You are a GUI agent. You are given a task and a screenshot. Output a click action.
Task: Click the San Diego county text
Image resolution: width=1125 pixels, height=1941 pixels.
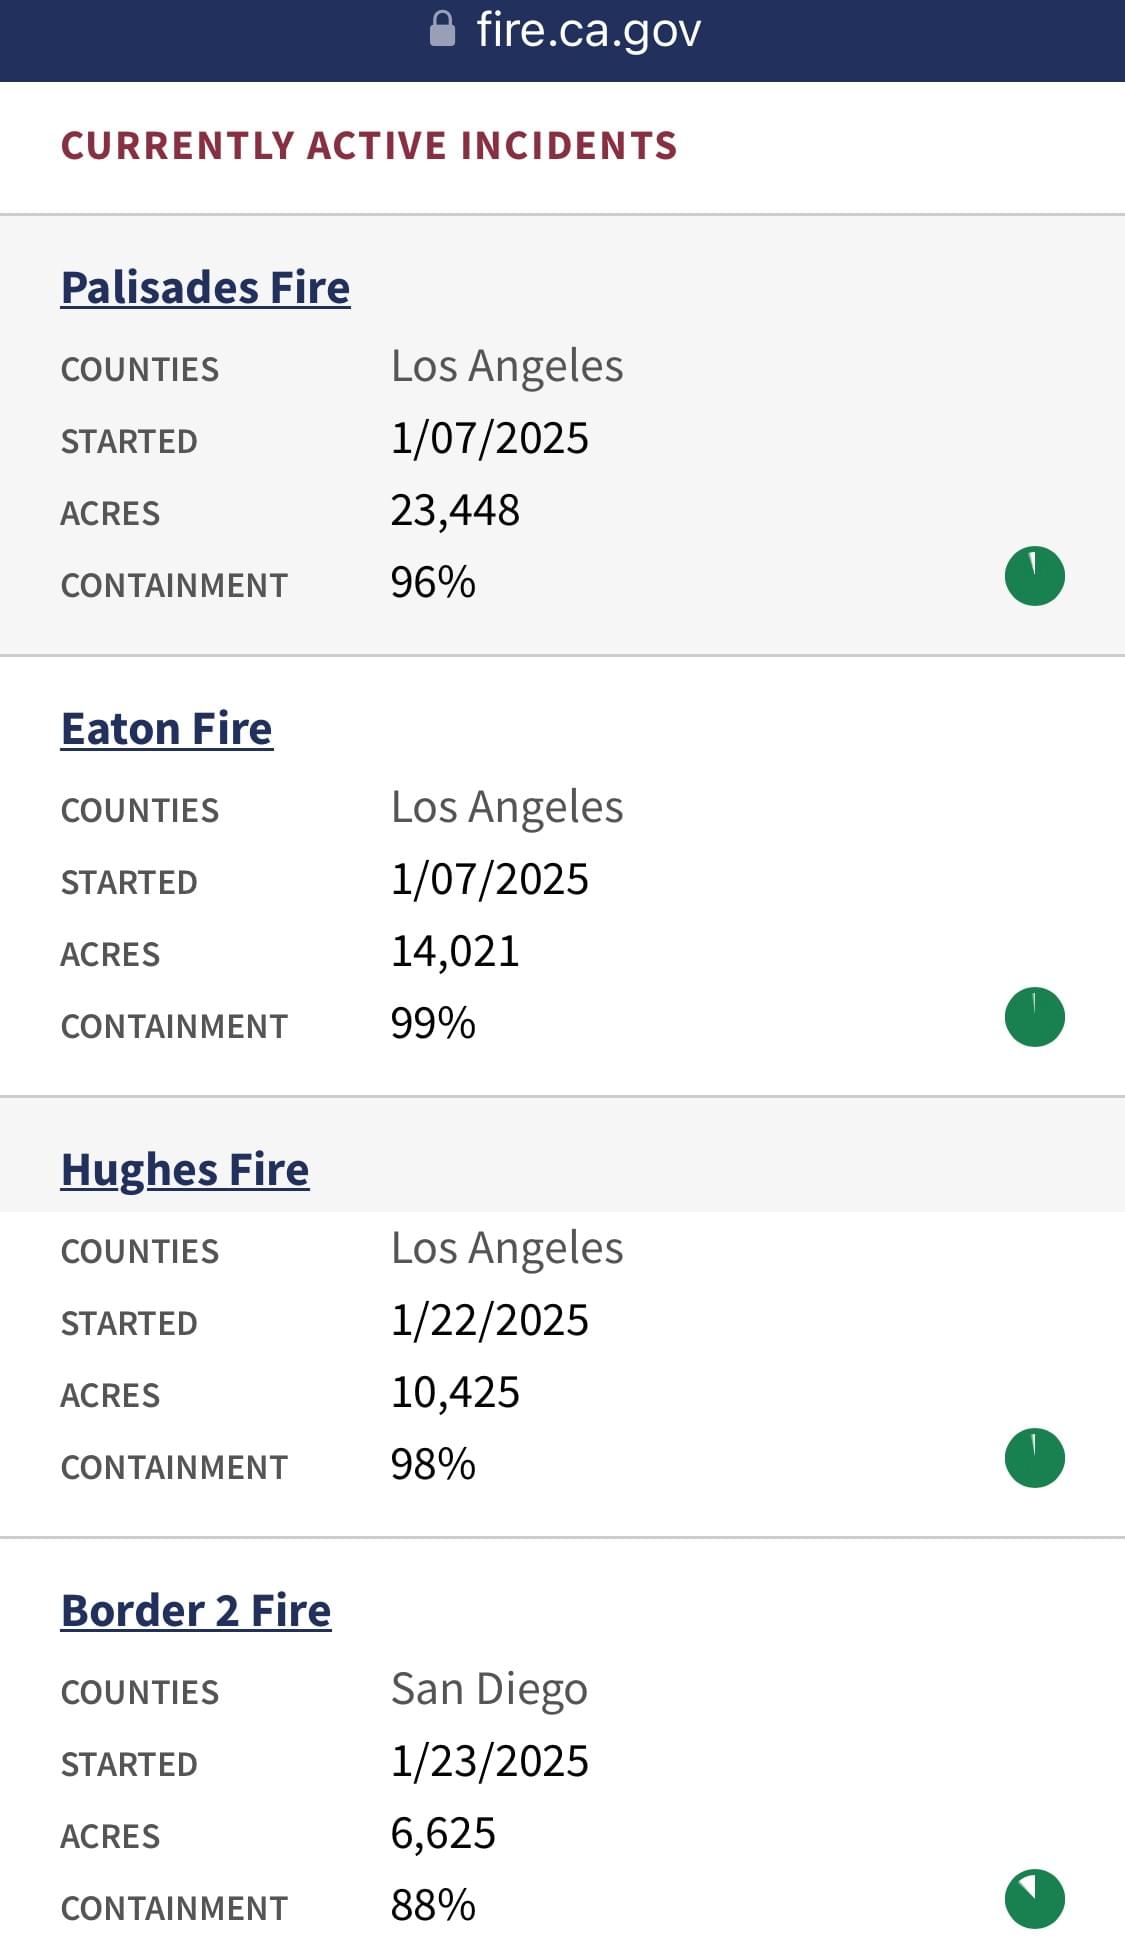coord(489,1691)
